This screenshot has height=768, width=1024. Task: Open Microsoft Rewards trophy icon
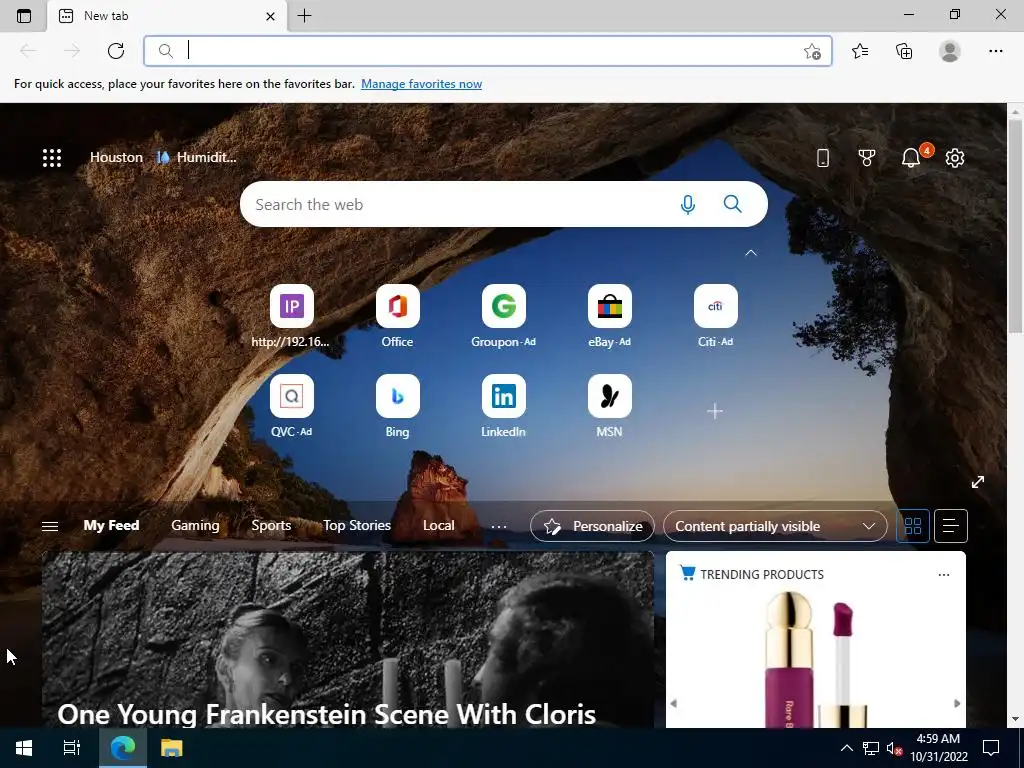pyautogui.click(x=867, y=157)
